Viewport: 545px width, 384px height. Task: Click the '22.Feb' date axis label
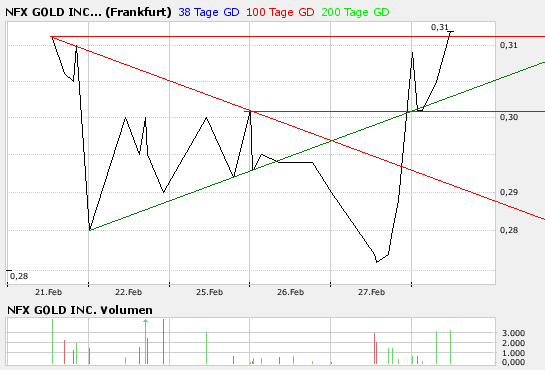[129, 292]
